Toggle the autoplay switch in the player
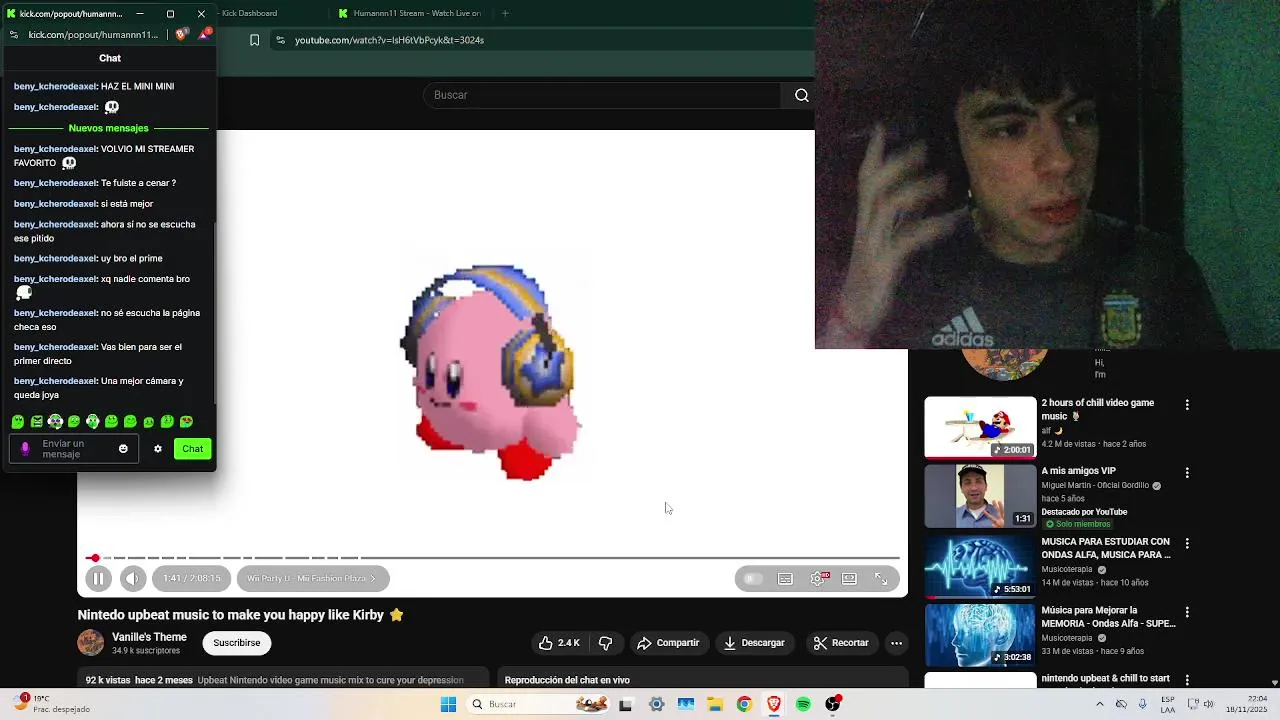 coord(752,578)
